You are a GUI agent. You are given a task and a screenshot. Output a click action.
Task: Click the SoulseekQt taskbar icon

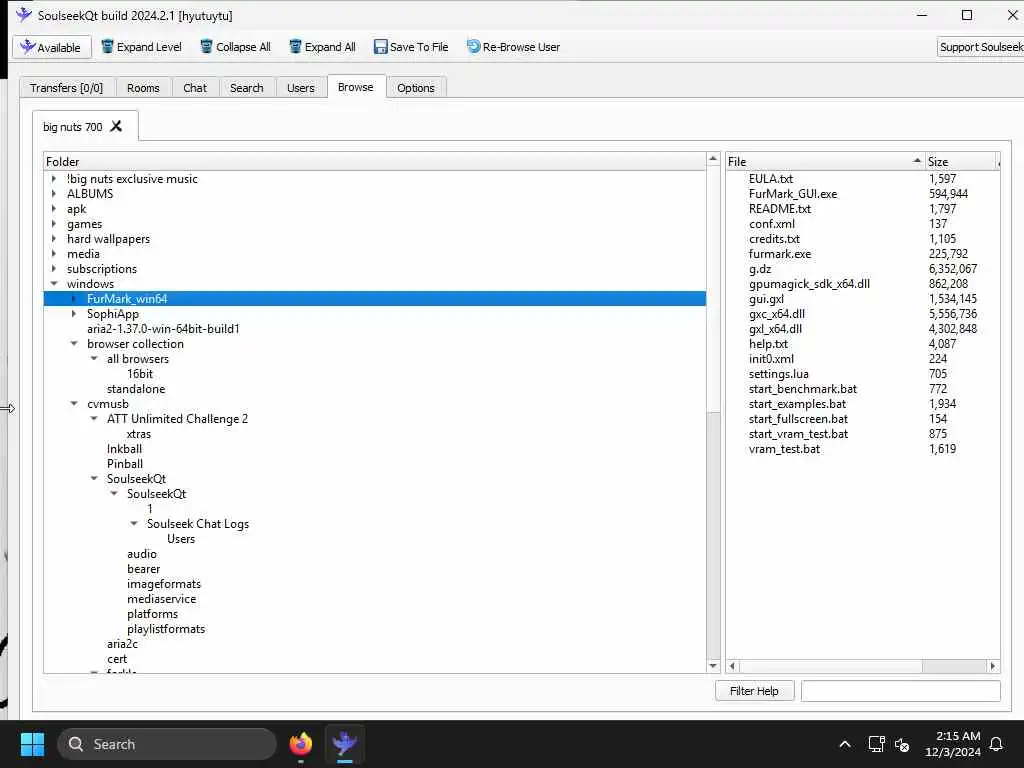pyautogui.click(x=344, y=744)
